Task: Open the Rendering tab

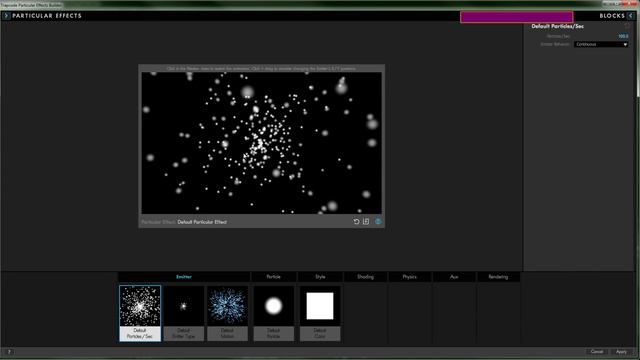Action: click(498, 277)
